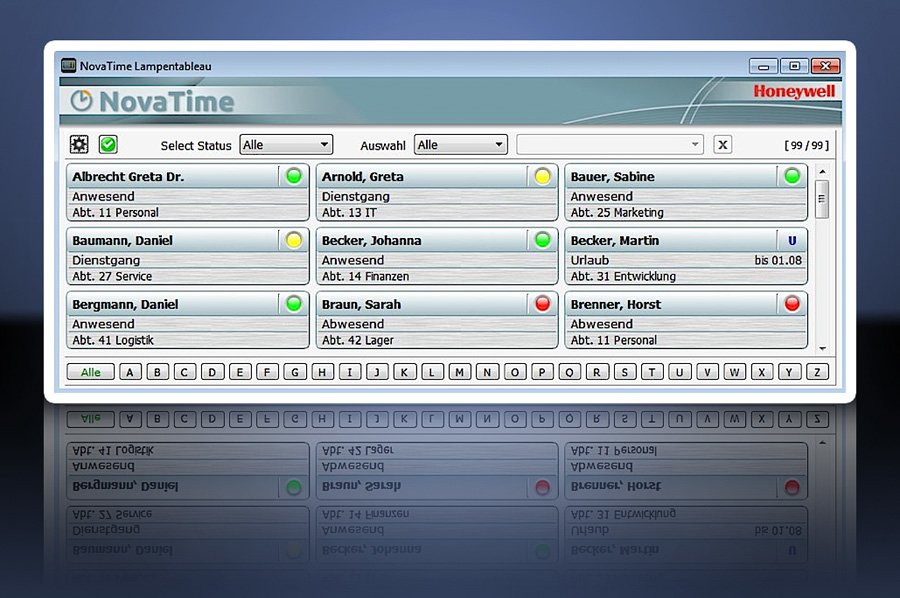
Task: Select the Becker, Johanna name
Action: (x=371, y=240)
